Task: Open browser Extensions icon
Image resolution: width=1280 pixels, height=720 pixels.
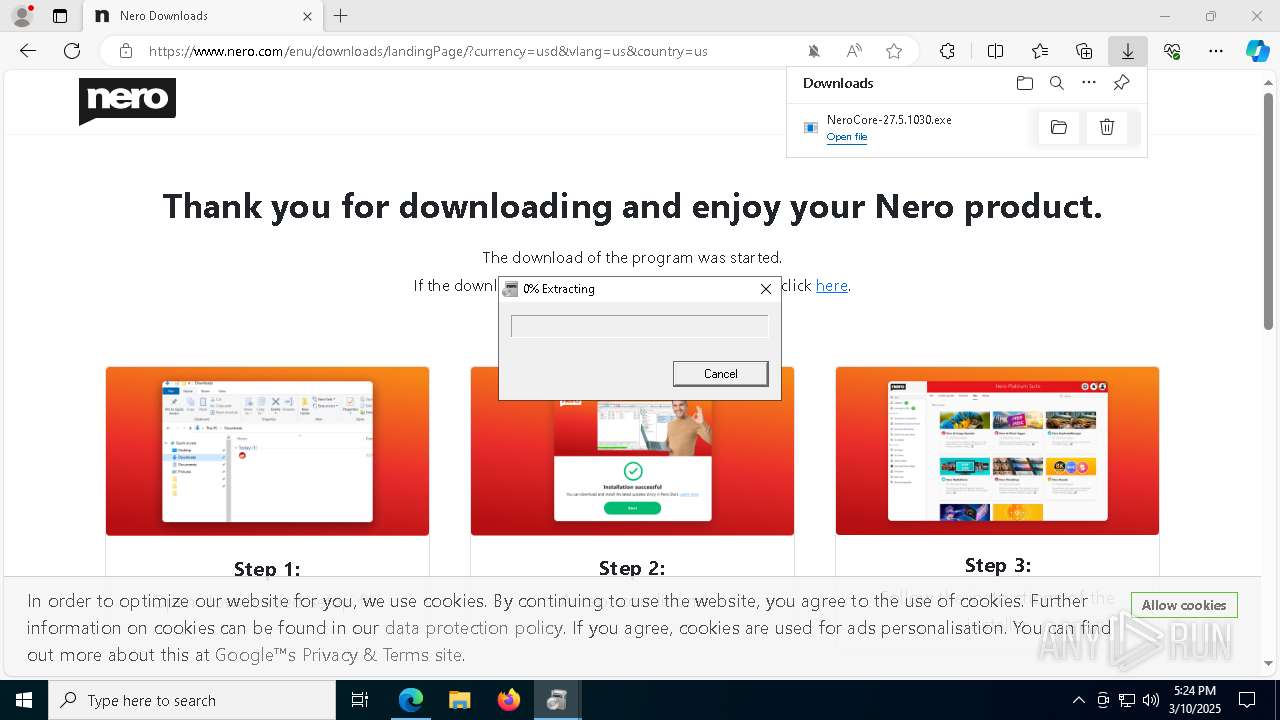Action: coord(947,51)
